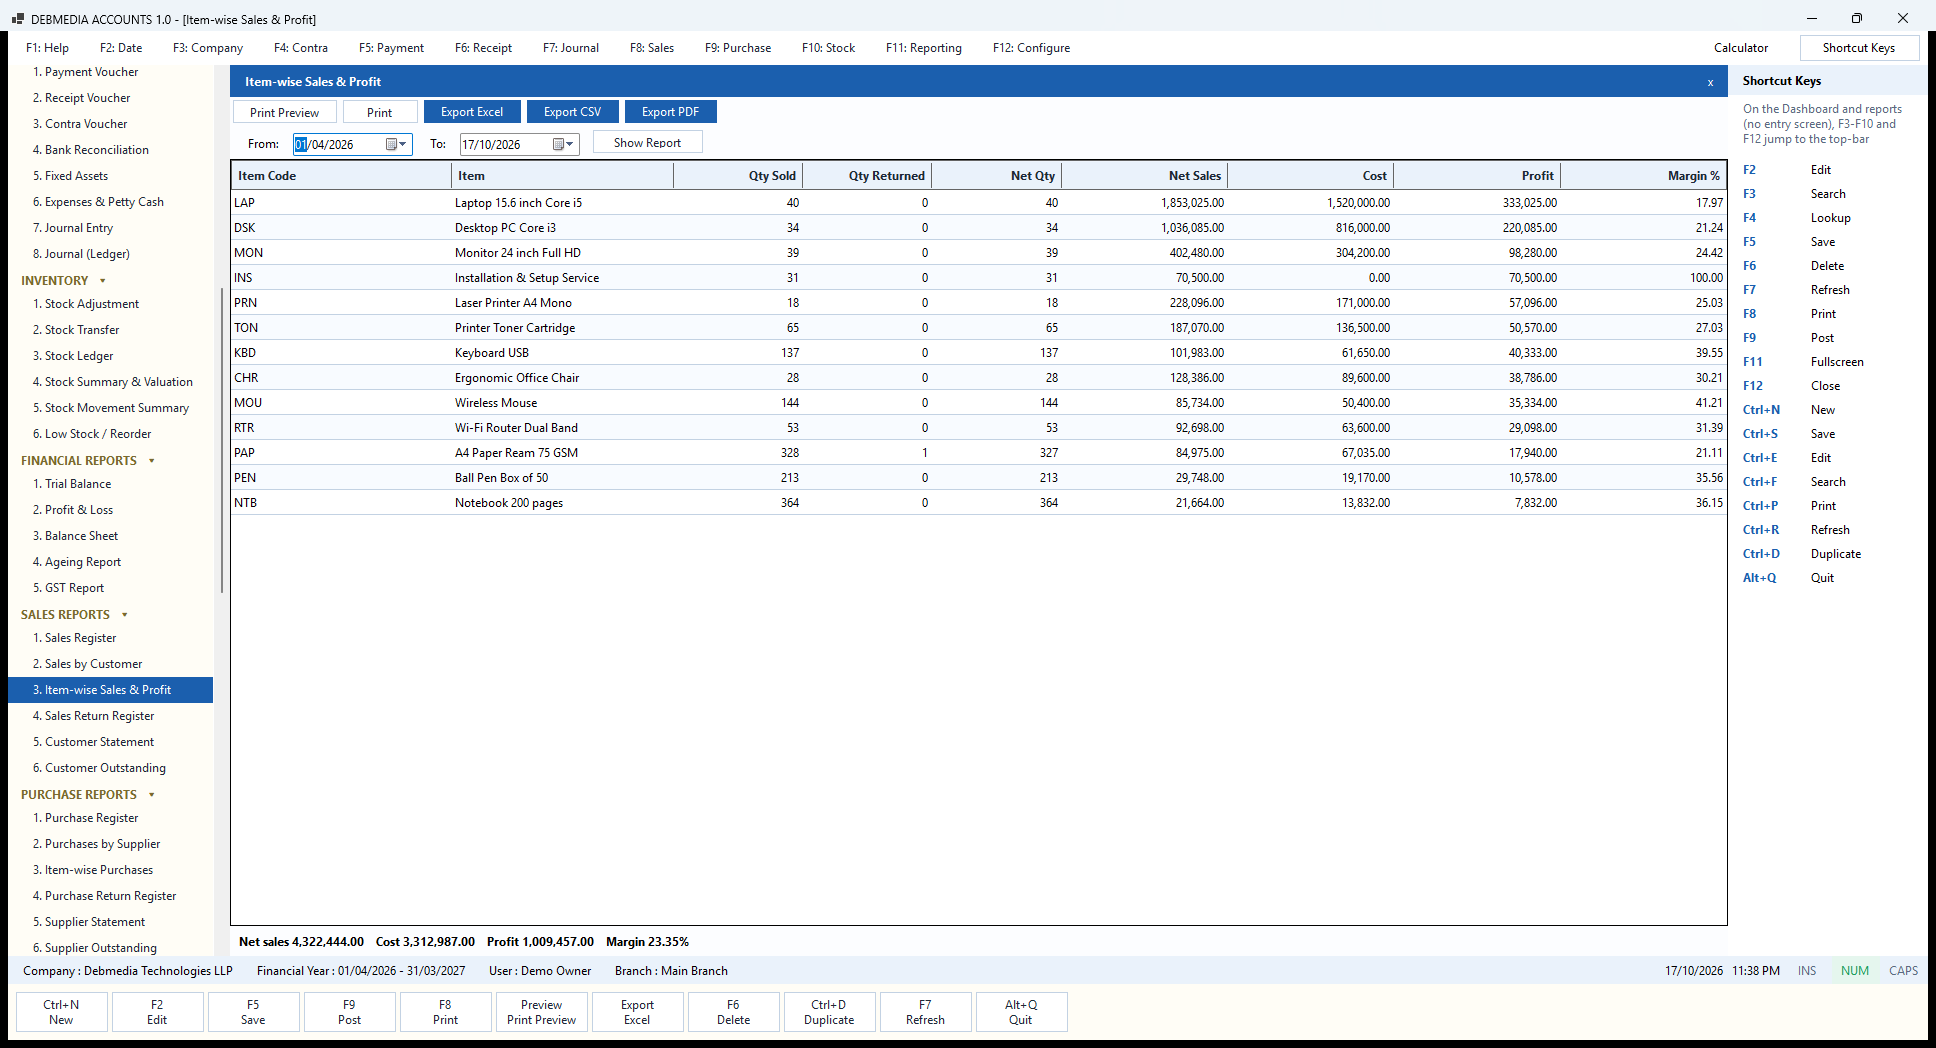1936x1048 pixels.
Task: Export the report as CSV
Action: coord(572,112)
